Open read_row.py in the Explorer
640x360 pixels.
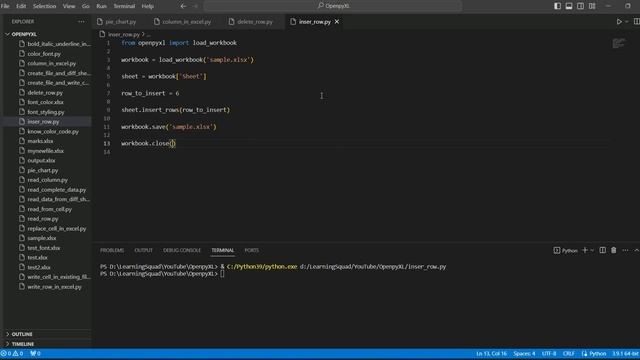click(x=43, y=219)
